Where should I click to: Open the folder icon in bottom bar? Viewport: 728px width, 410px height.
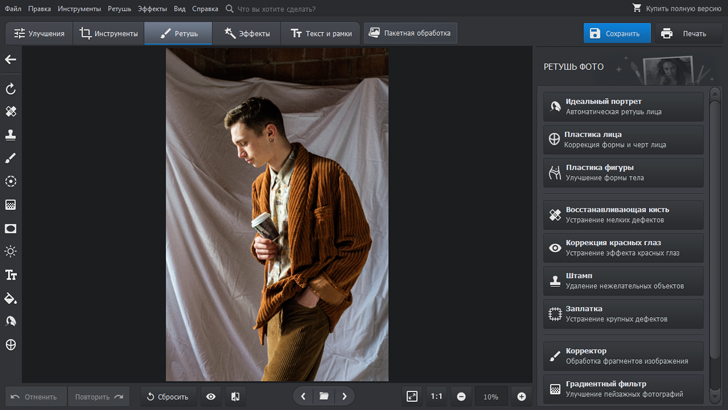[324, 397]
